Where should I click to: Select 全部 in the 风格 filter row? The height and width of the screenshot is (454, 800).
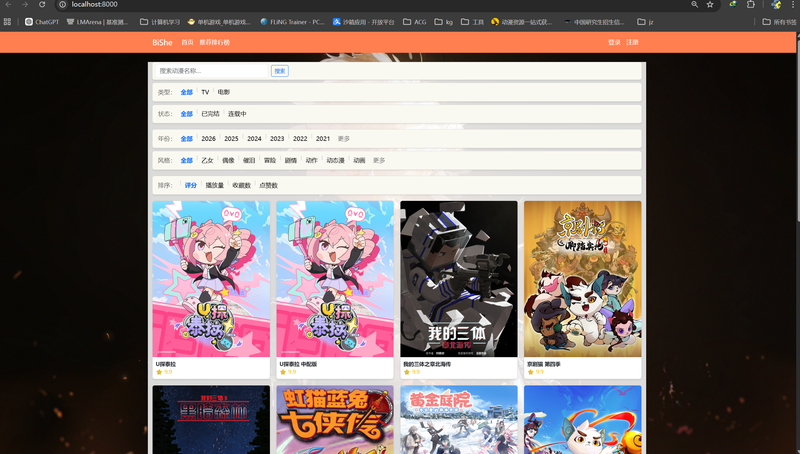(186, 160)
